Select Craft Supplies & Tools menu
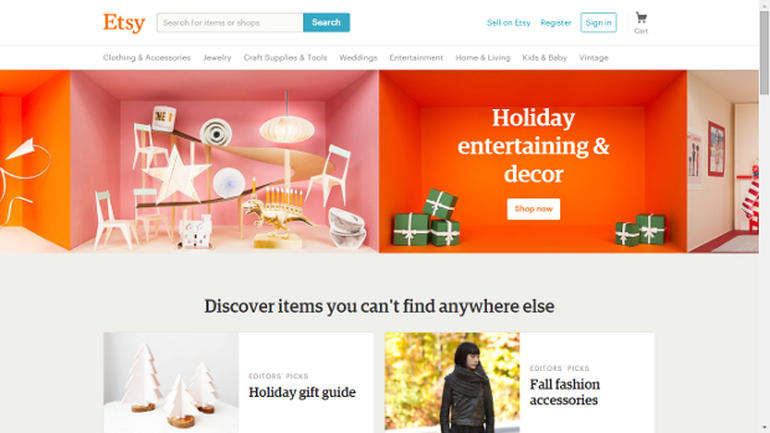770x433 pixels. (285, 57)
